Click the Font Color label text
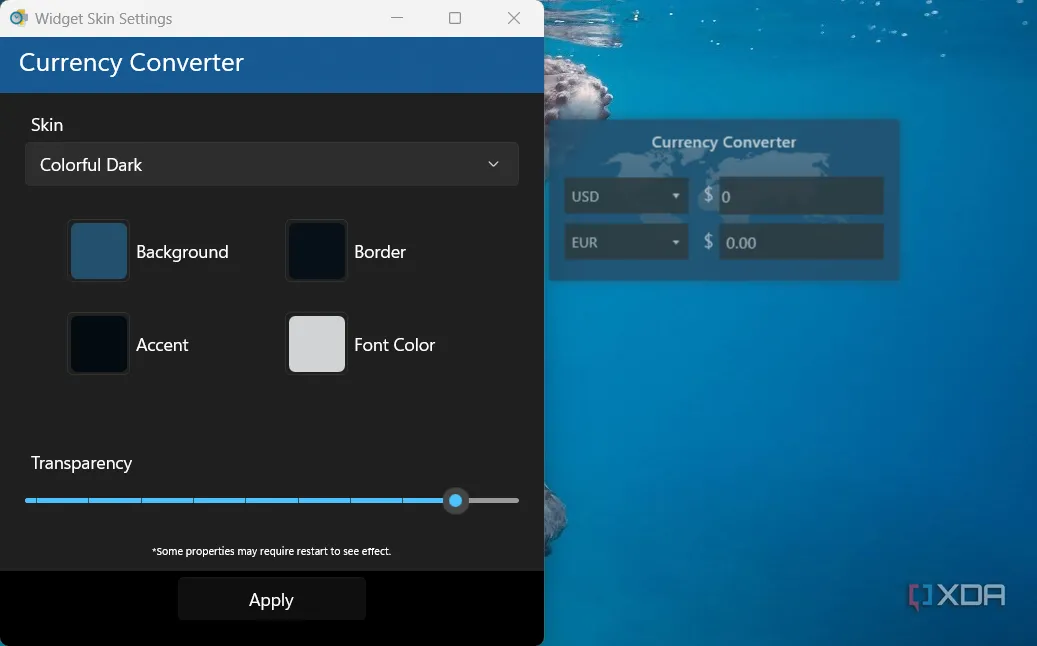The image size is (1037, 646). point(394,344)
